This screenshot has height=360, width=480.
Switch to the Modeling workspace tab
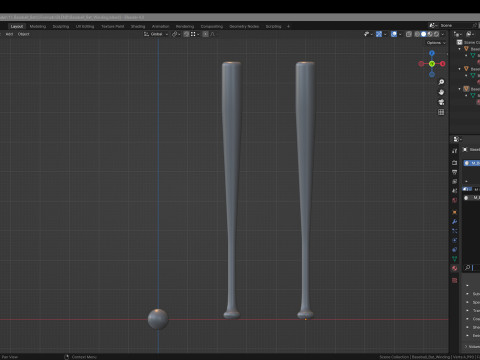[x=38, y=26]
